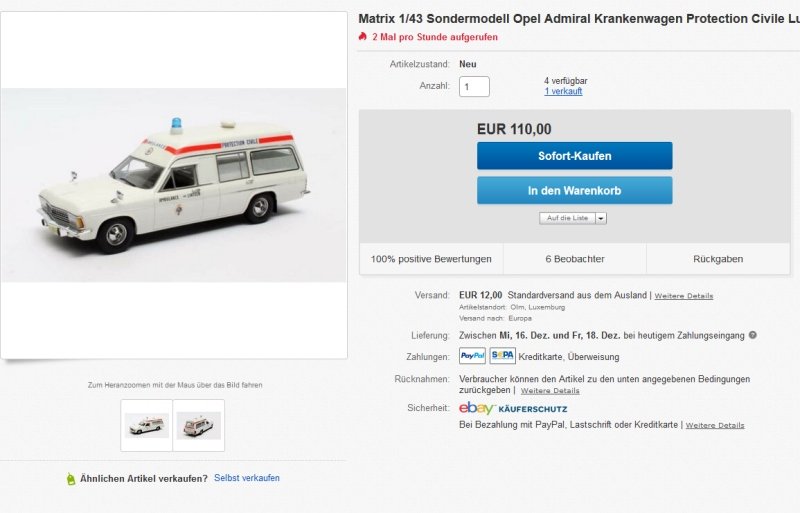Click the green price tag icon
Viewport: 800px width, 513px height.
tap(70, 479)
